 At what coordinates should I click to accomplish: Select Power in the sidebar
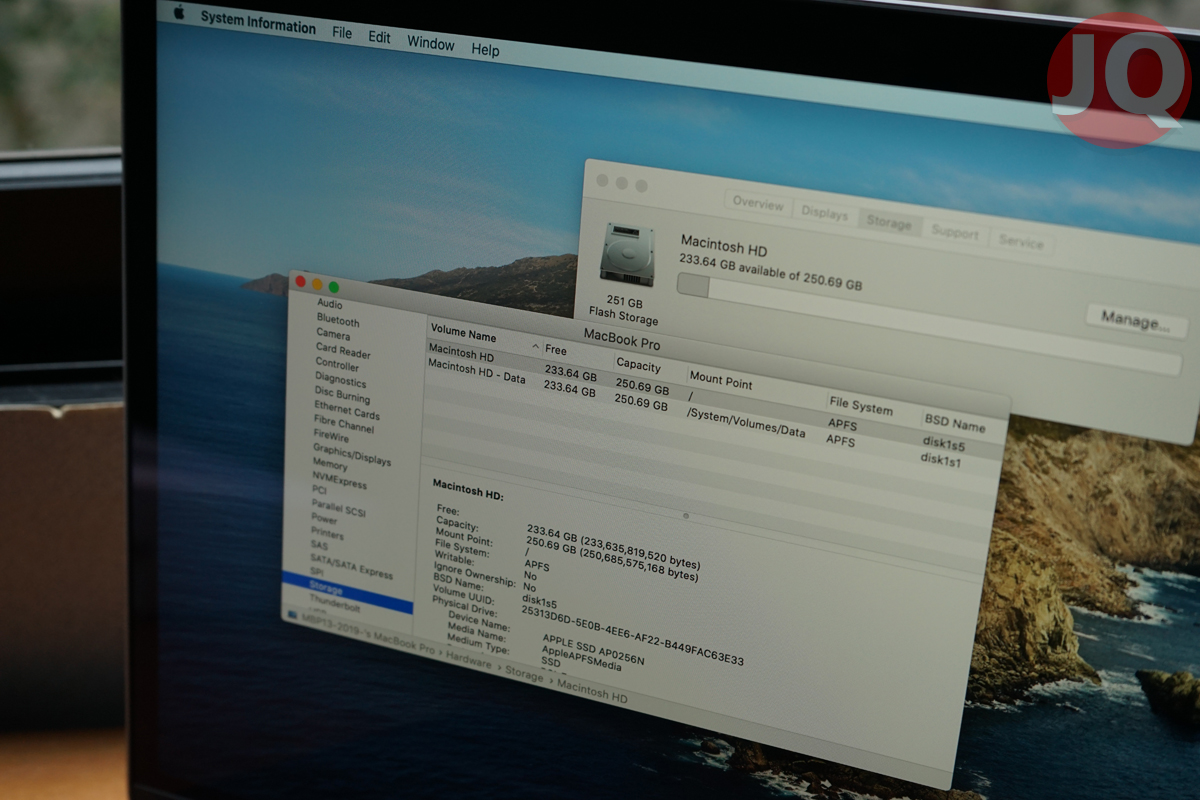(324, 520)
